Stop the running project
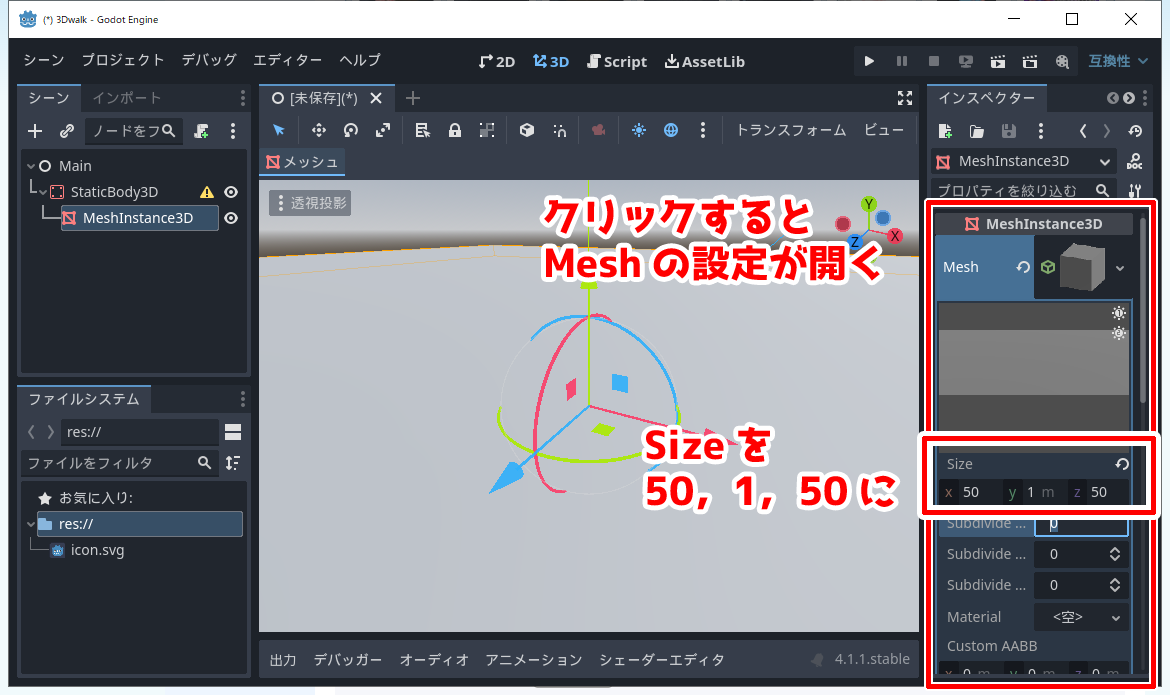Viewport: 1170px width, 695px height. (x=933, y=61)
